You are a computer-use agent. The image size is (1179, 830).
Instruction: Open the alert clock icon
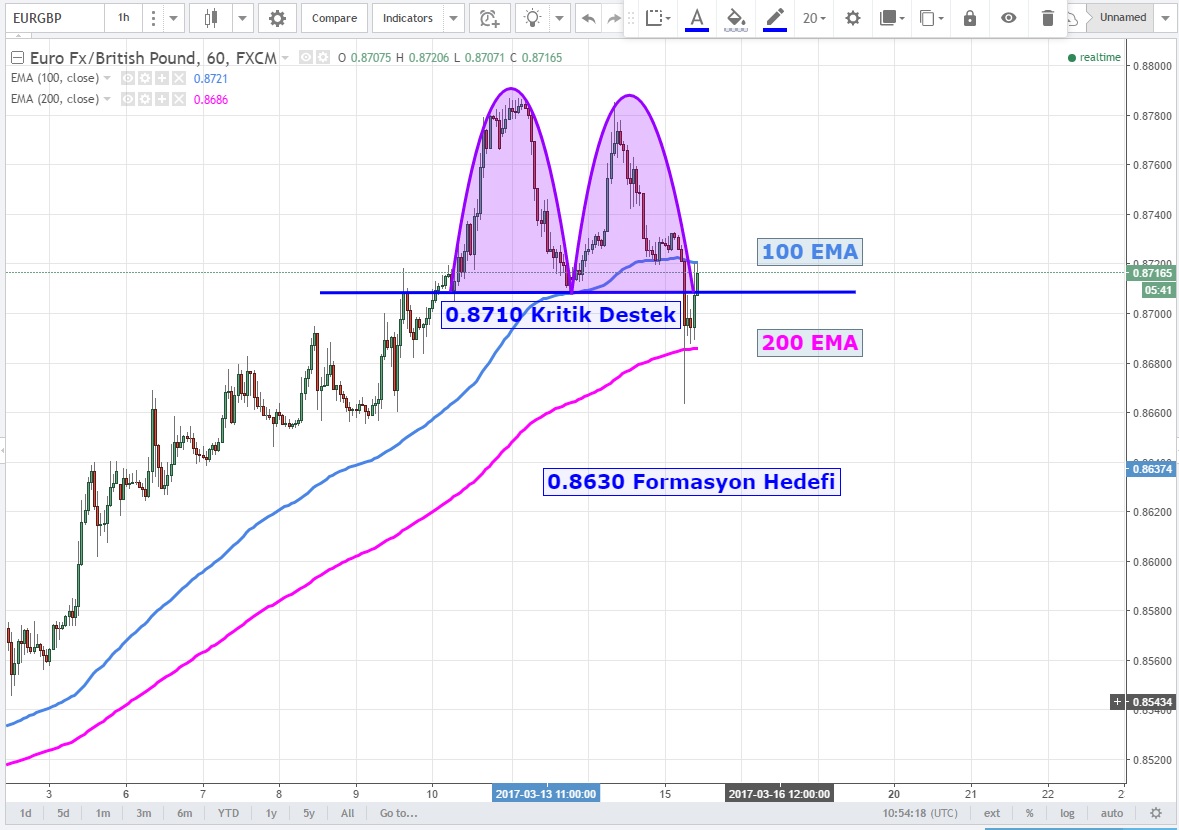(487, 18)
